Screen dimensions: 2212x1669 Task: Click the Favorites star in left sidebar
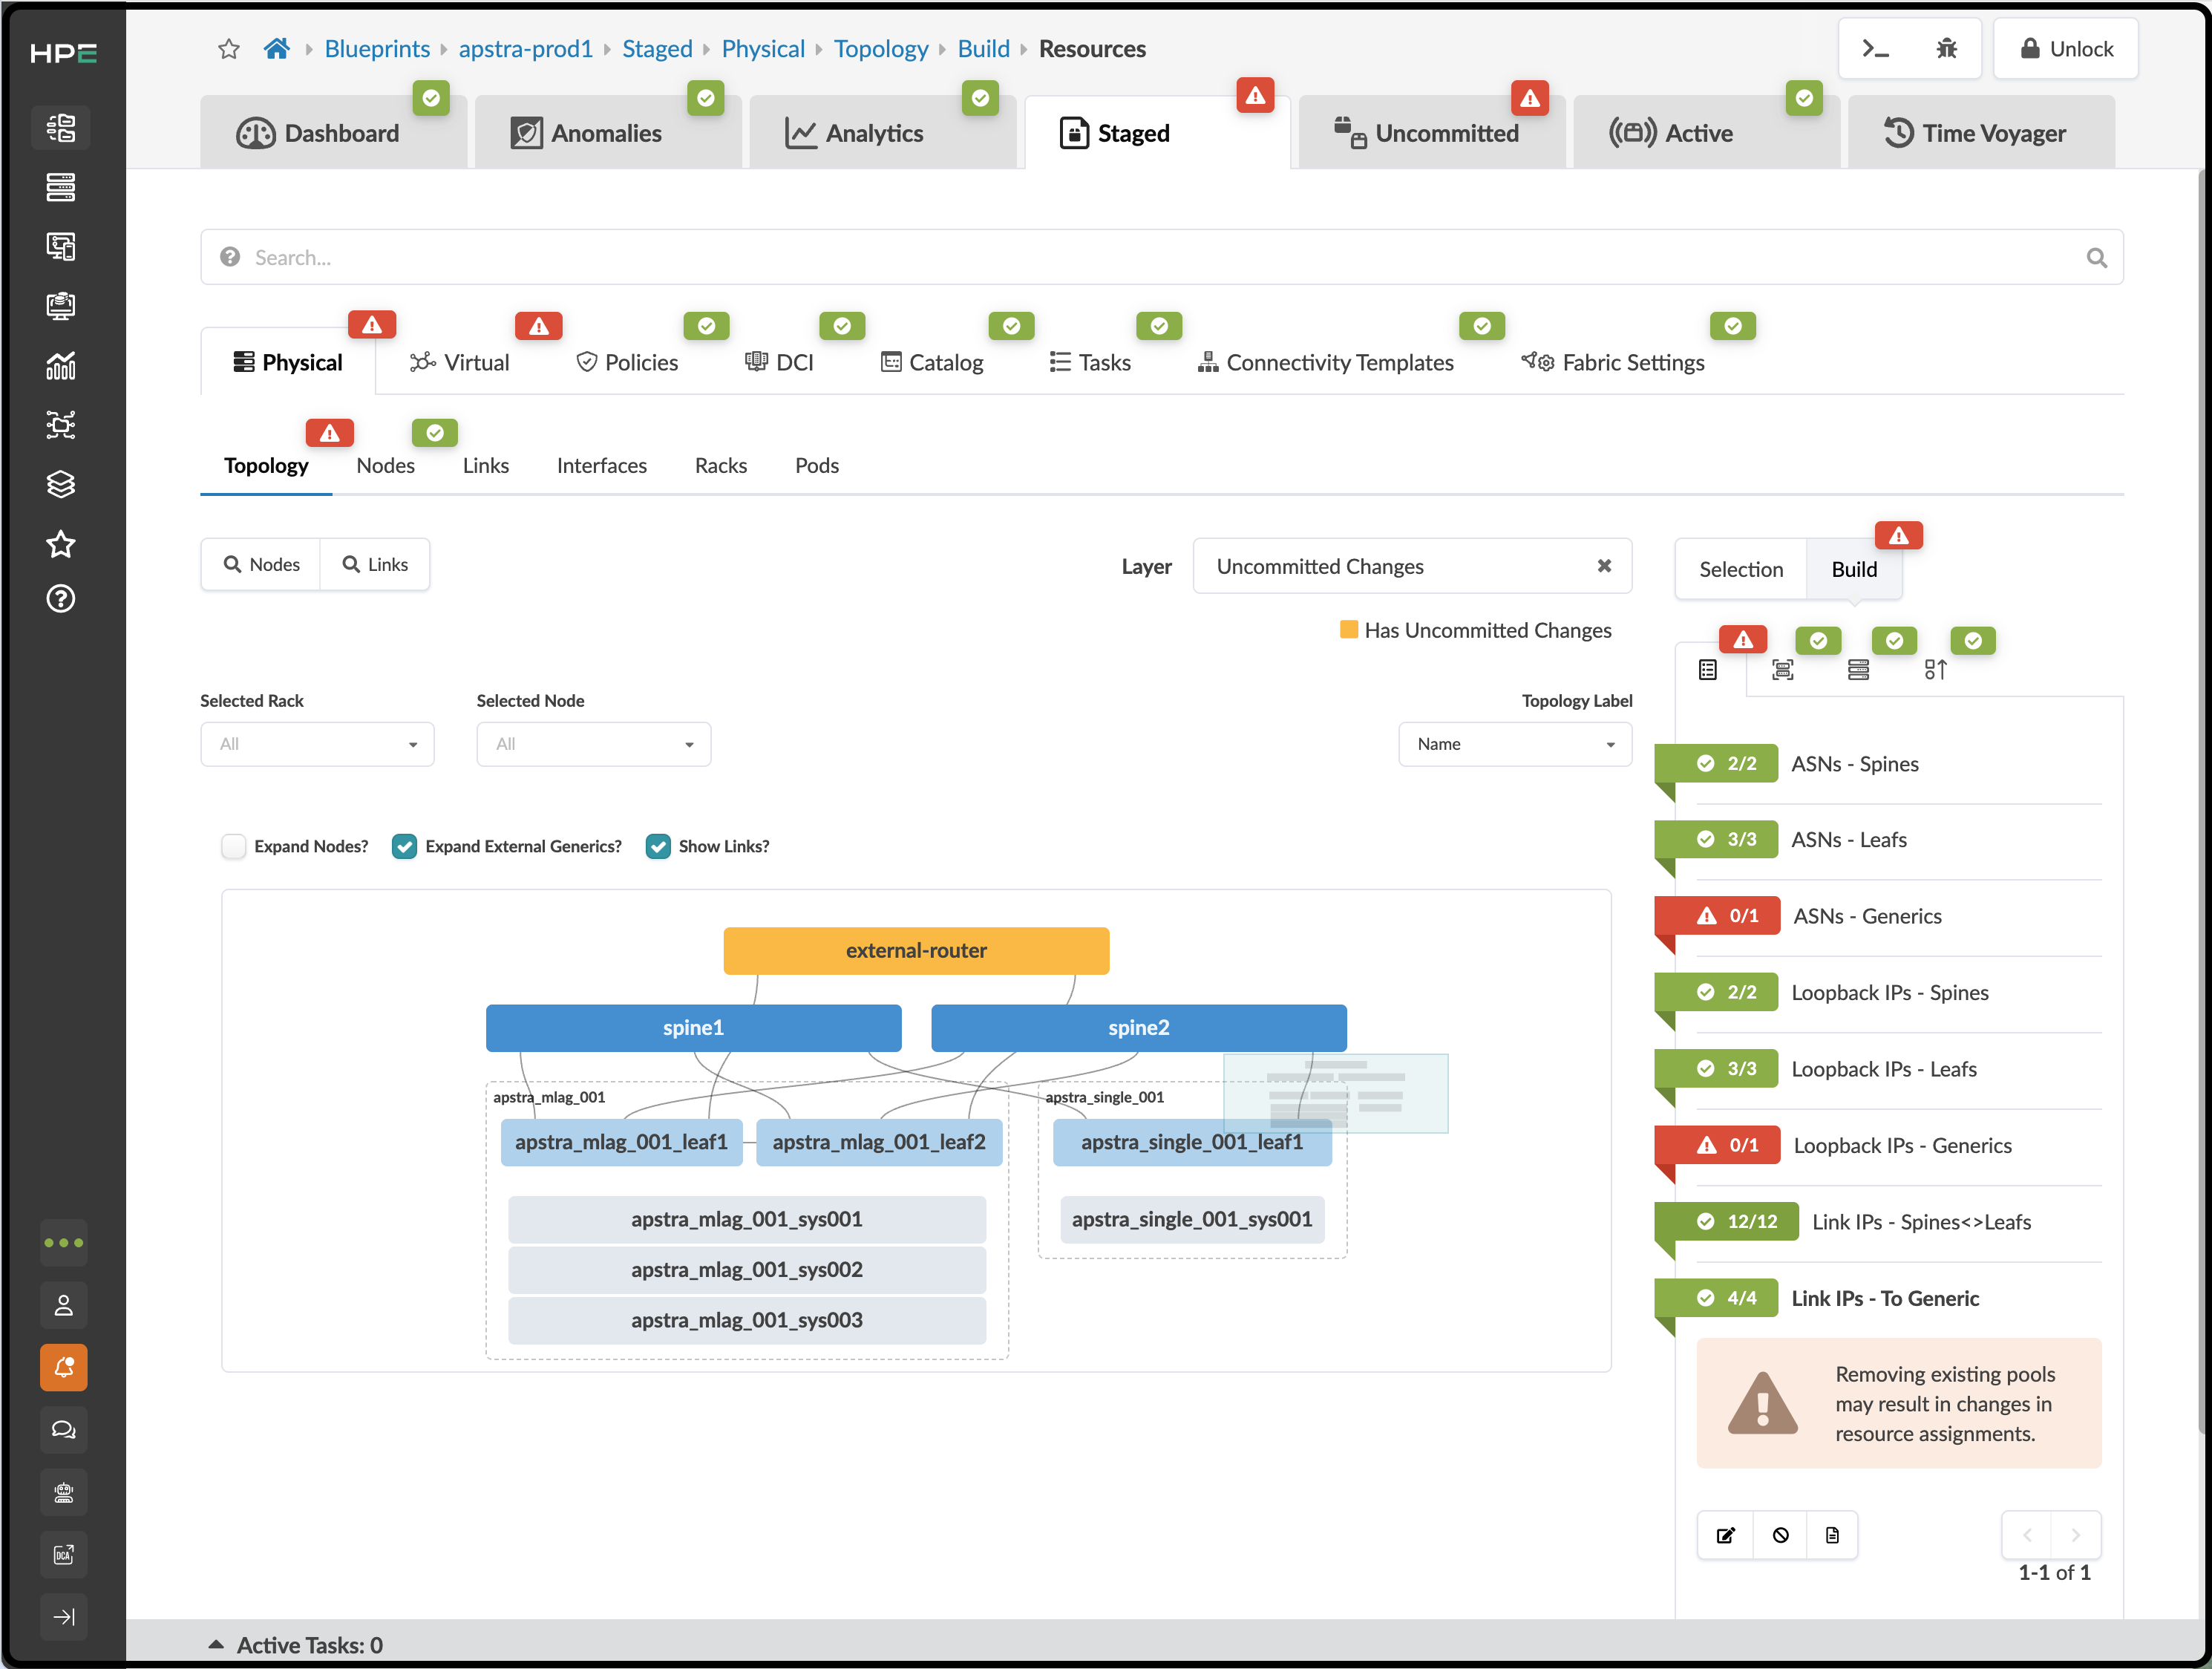coord(61,544)
